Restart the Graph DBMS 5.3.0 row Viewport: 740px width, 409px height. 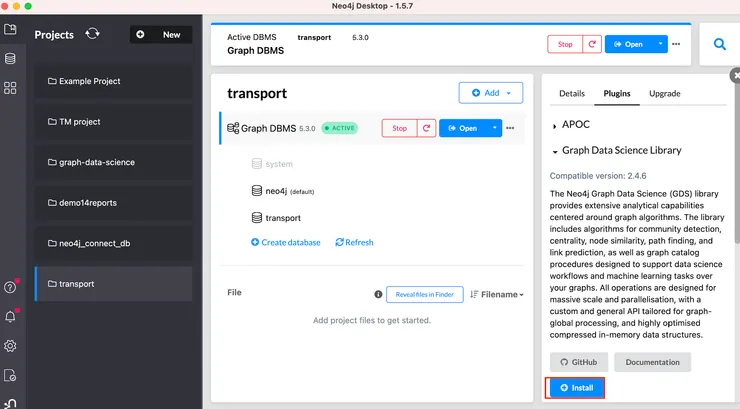[x=426, y=128]
